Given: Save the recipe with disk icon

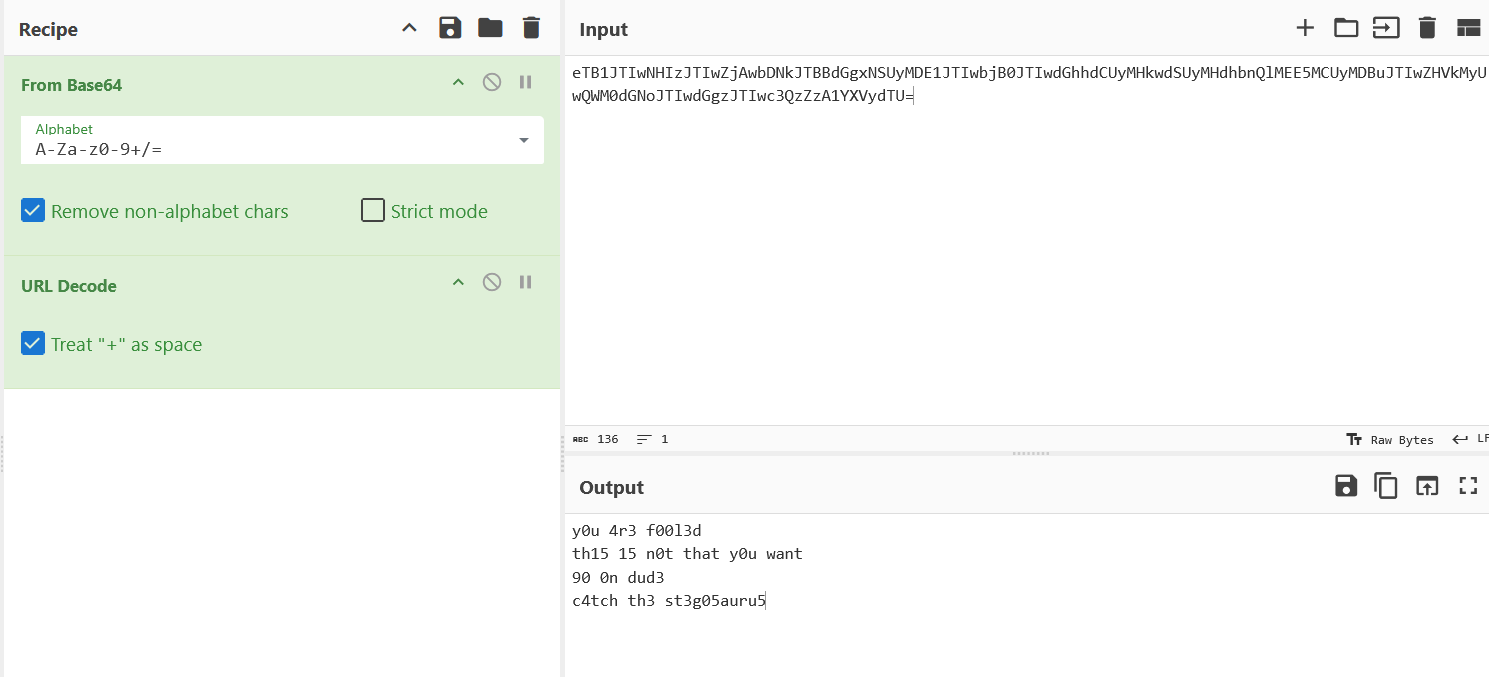Looking at the screenshot, I should pyautogui.click(x=450, y=28).
